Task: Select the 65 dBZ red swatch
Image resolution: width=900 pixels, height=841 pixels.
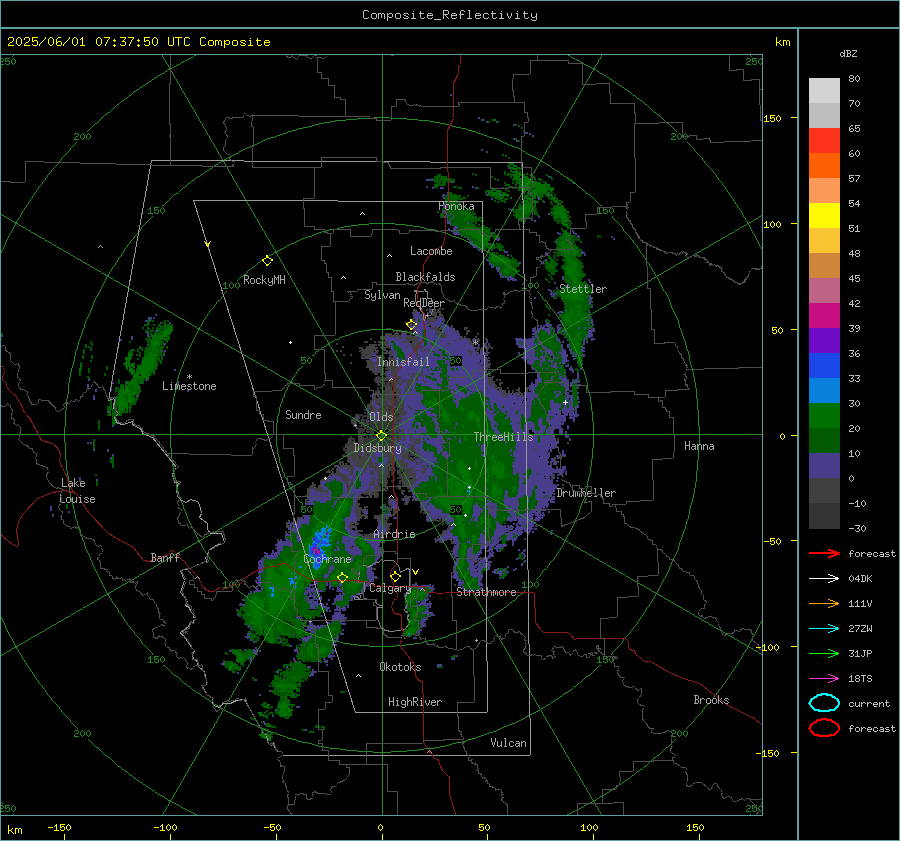Action: [824, 140]
